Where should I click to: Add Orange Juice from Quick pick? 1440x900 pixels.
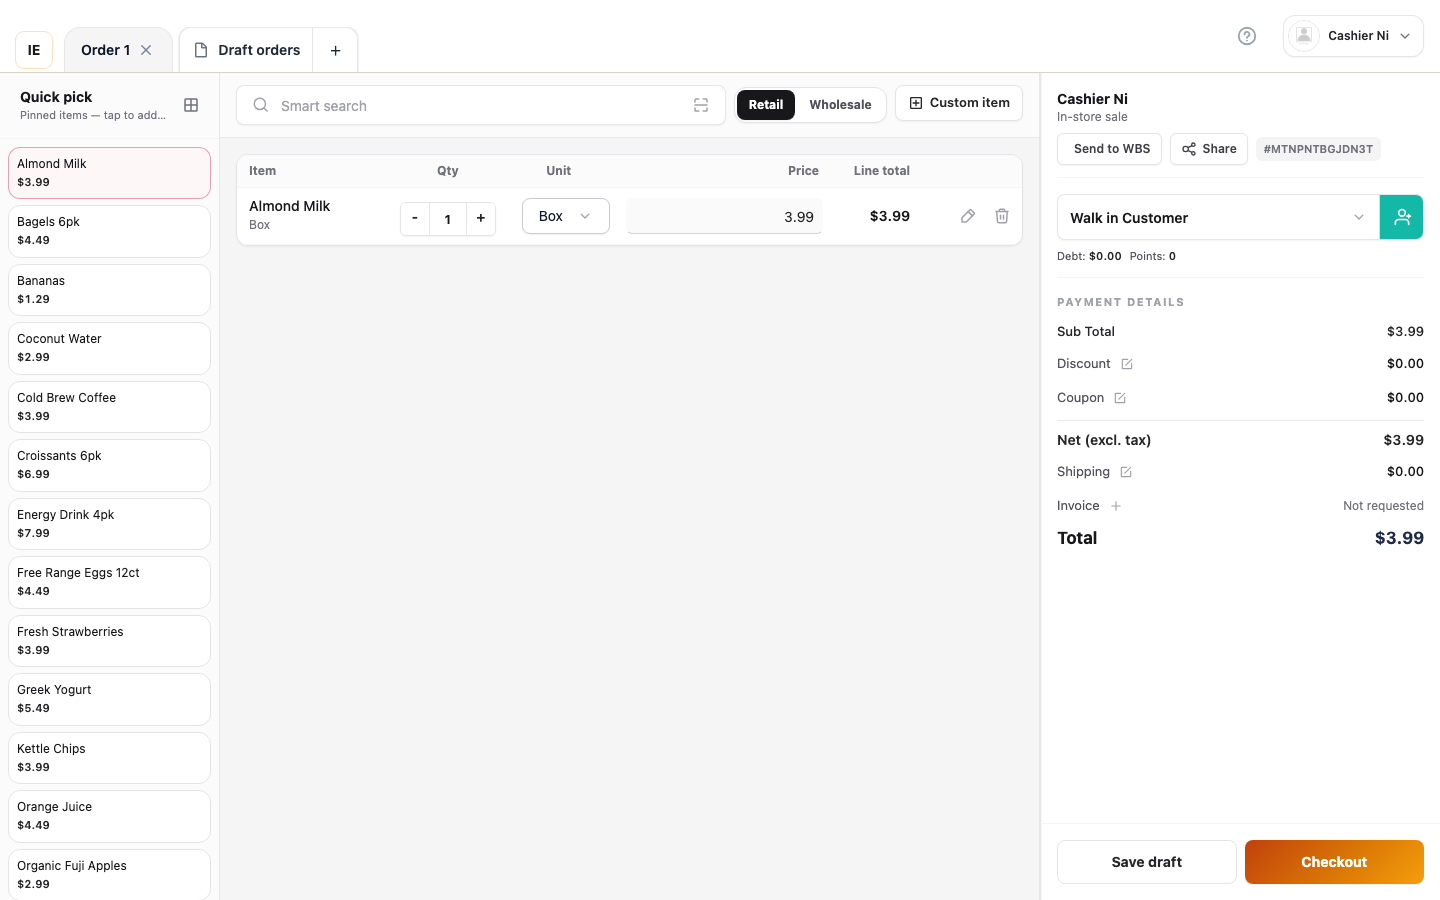pos(109,816)
